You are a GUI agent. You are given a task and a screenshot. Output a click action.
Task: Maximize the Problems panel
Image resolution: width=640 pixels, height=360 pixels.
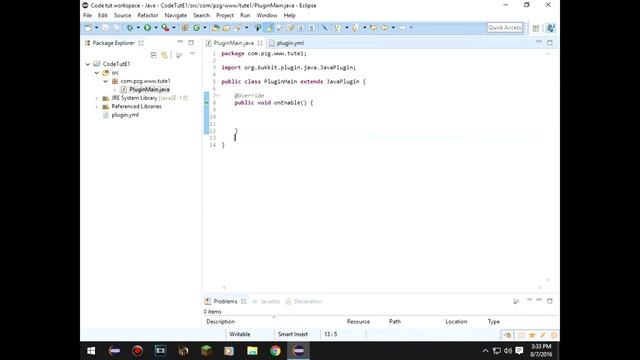pos(550,301)
